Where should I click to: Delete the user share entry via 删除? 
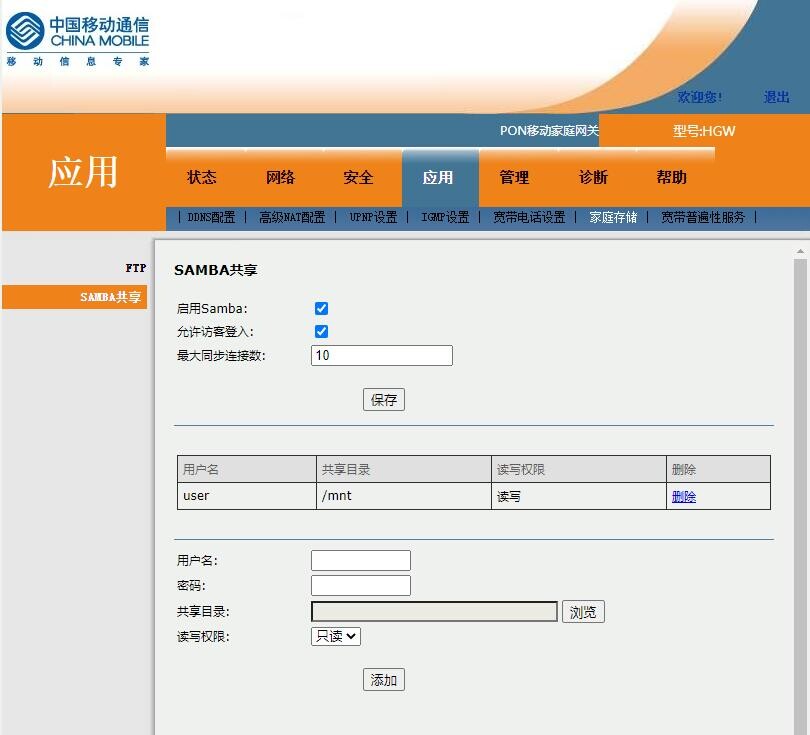(684, 497)
